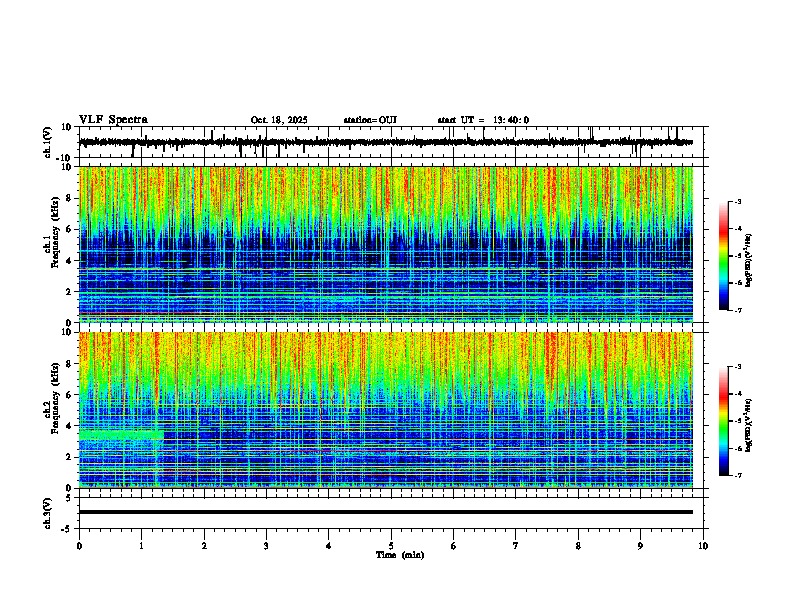Click the ch.2 spectrogram colorbar
The width and height of the screenshot is (792, 612).
(x=723, y=421)
